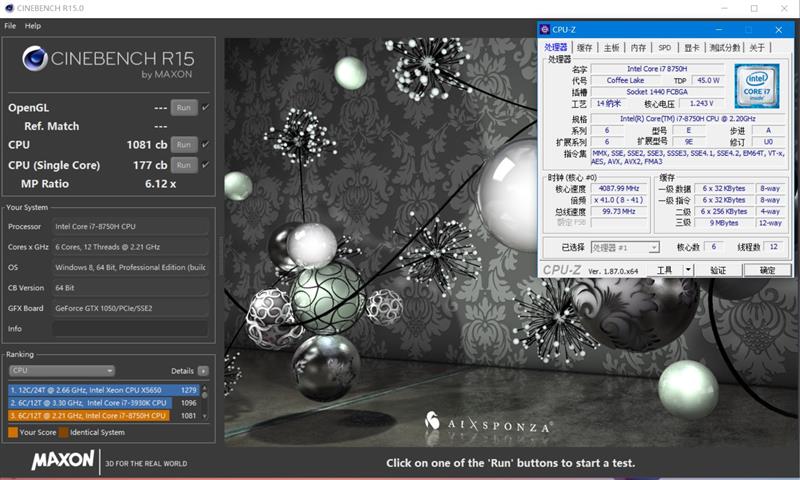This screenshot has width=800, height=480.
Task: Click the MAXON logo at the bottom
Action: (63, 460)
